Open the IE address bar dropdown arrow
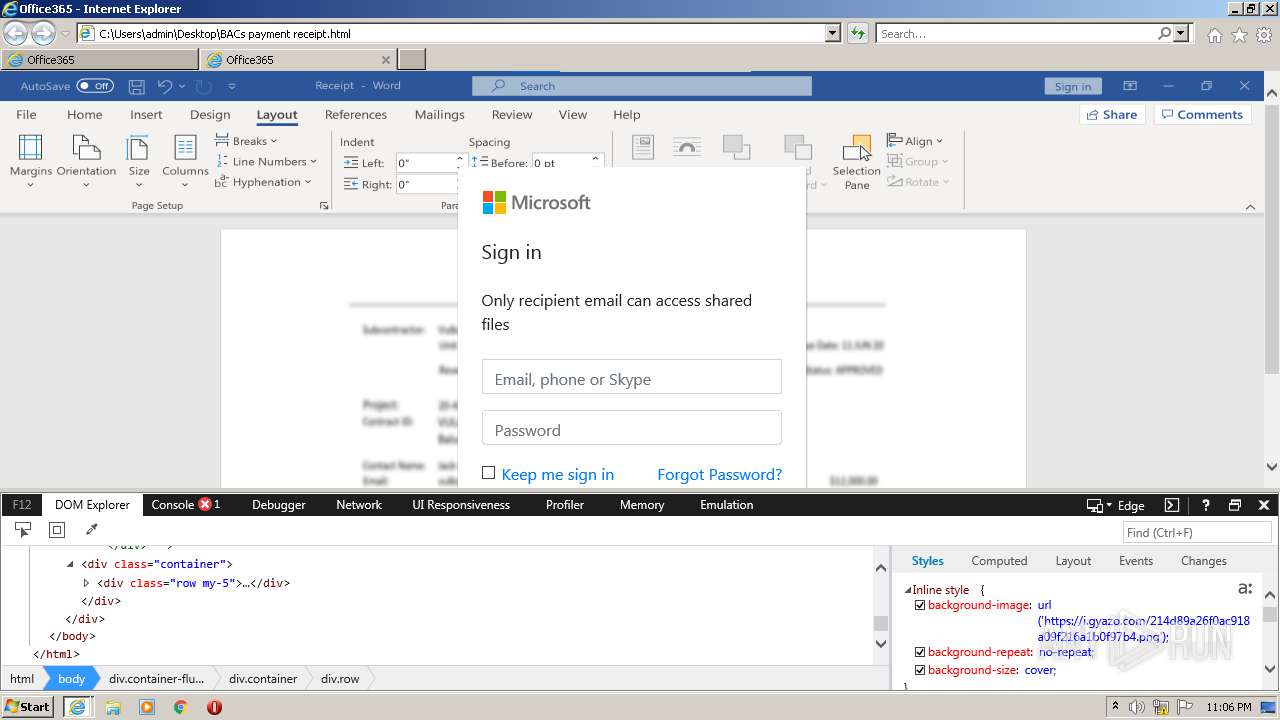 point(833,33)
